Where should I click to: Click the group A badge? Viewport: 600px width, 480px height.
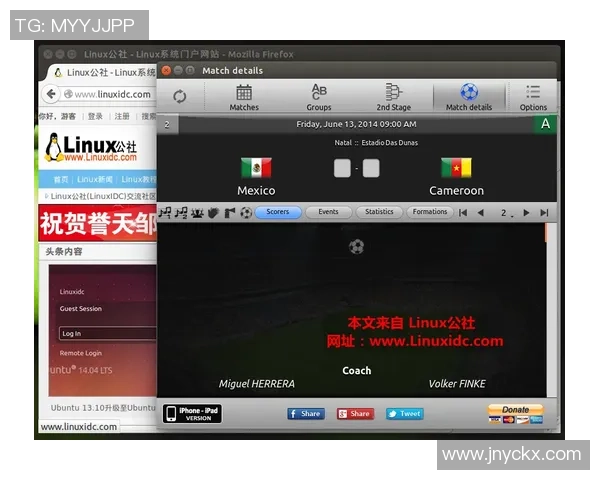(545, 124)
